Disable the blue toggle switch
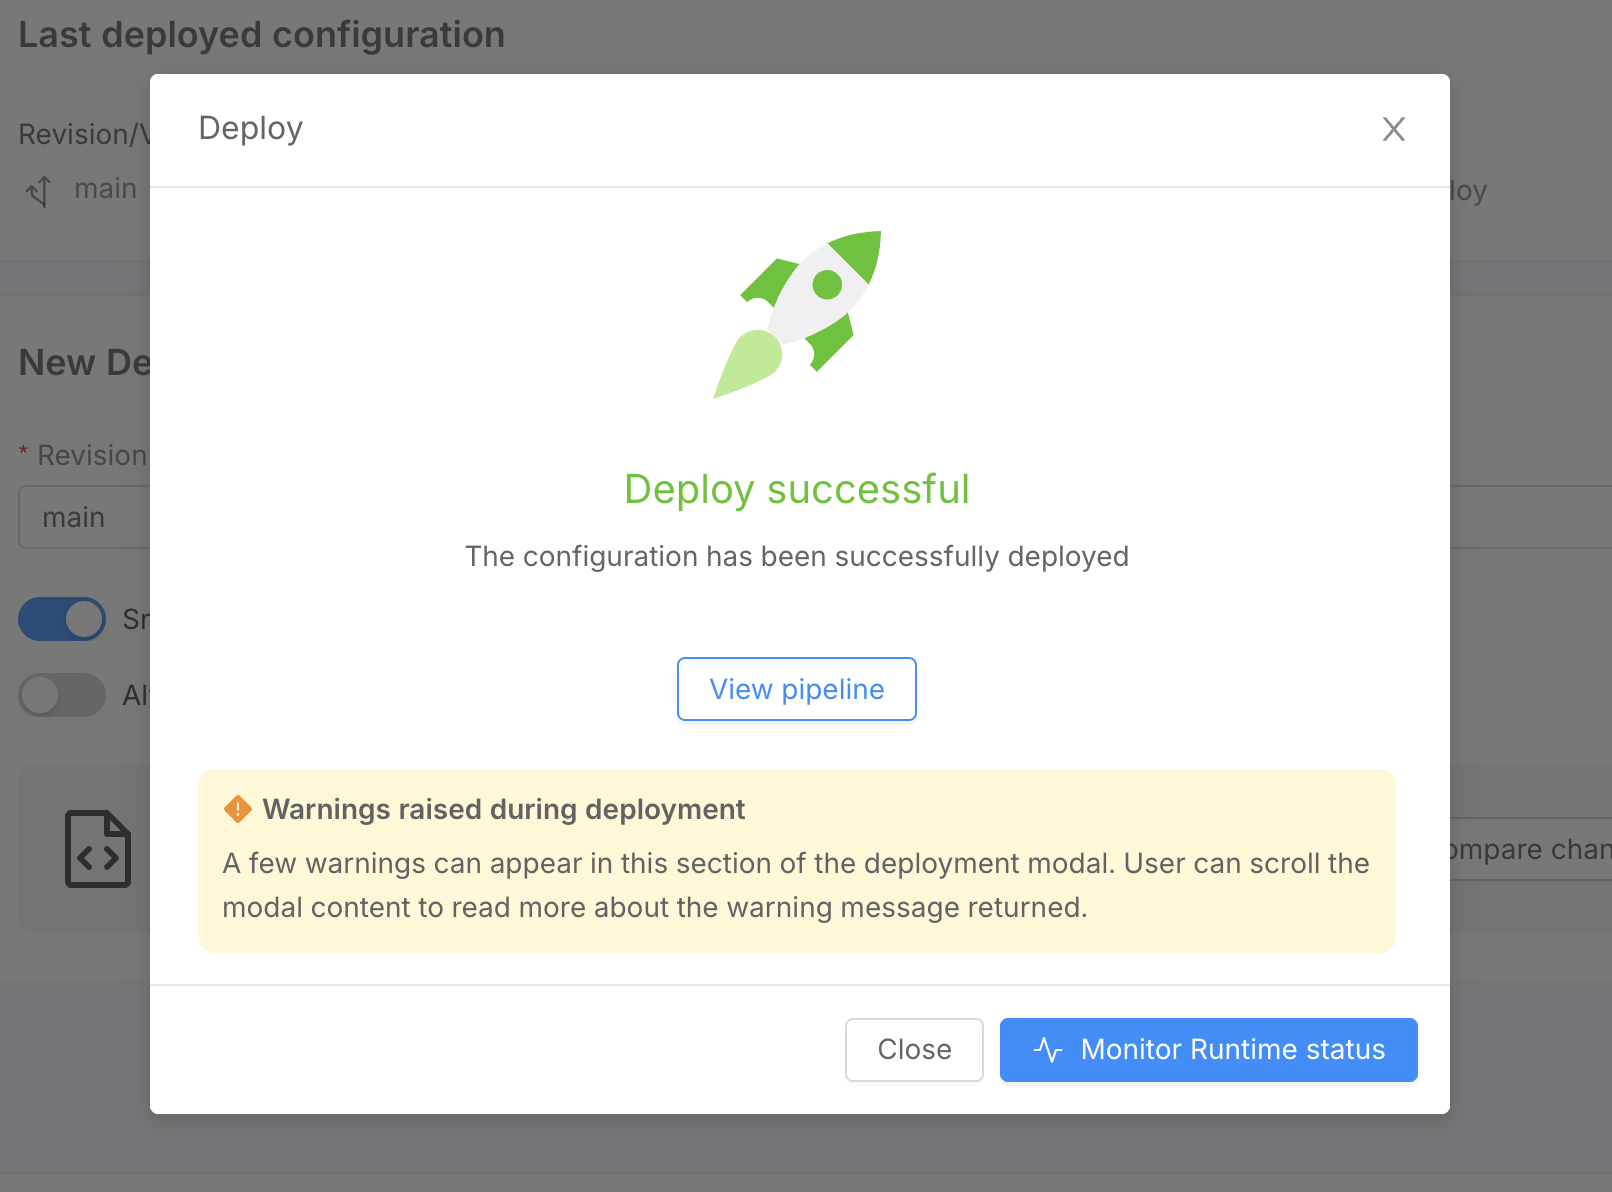The height and width of the screenshot is (1192, 1612). coord(62,619)
